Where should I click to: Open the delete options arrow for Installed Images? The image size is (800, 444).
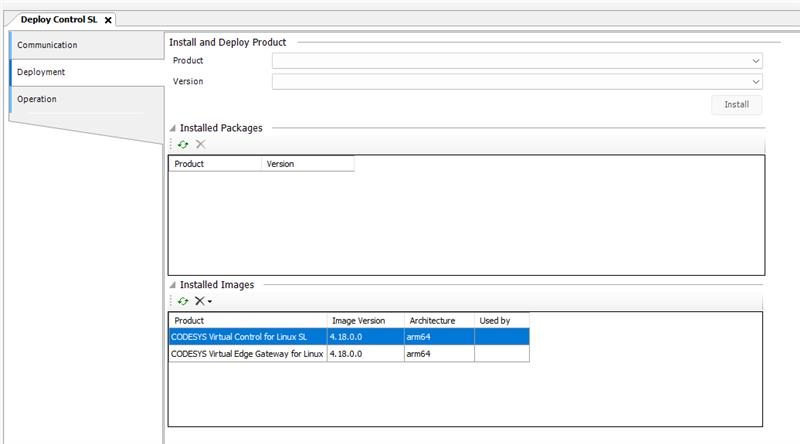tap(210, 302)
